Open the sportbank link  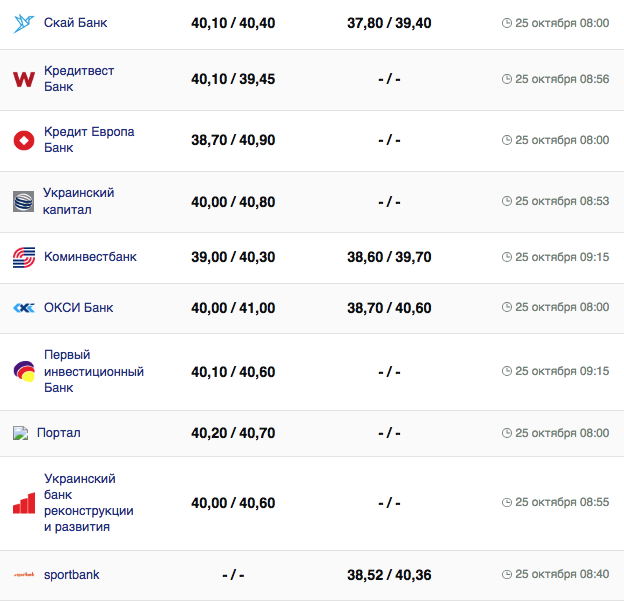72,574
